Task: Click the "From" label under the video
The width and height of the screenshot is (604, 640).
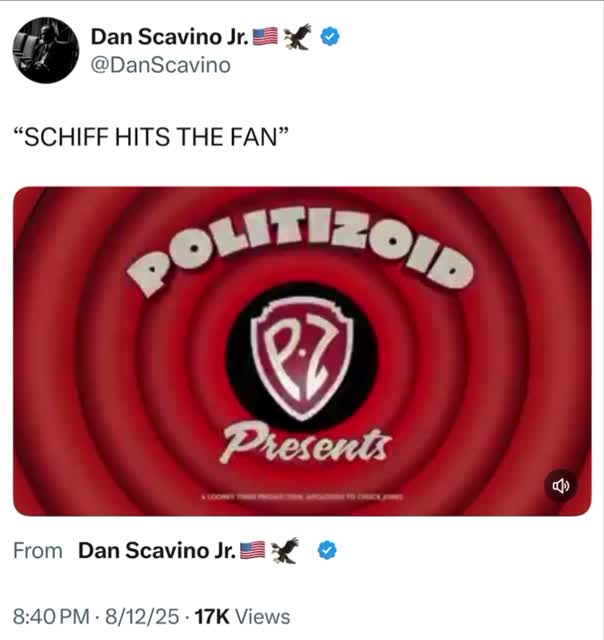Action: [x=38, y=550]
